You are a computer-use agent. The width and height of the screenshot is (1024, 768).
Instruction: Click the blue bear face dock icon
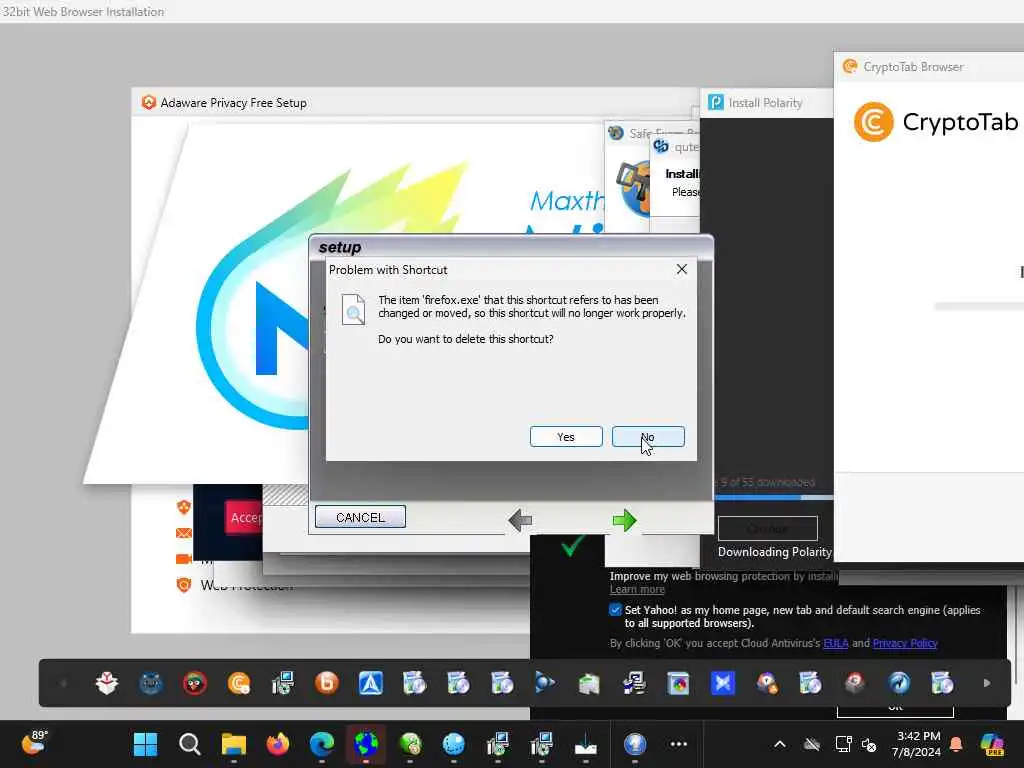click(x=151, y=683)
